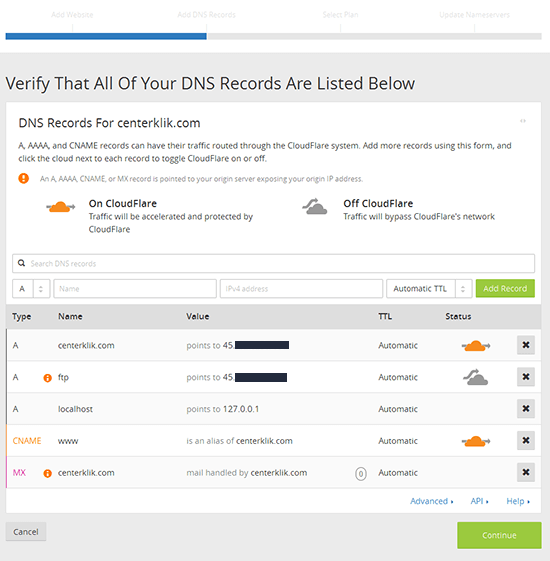Remove the ftp A record
The image size is (550, 561).
[x=525, y=377]
